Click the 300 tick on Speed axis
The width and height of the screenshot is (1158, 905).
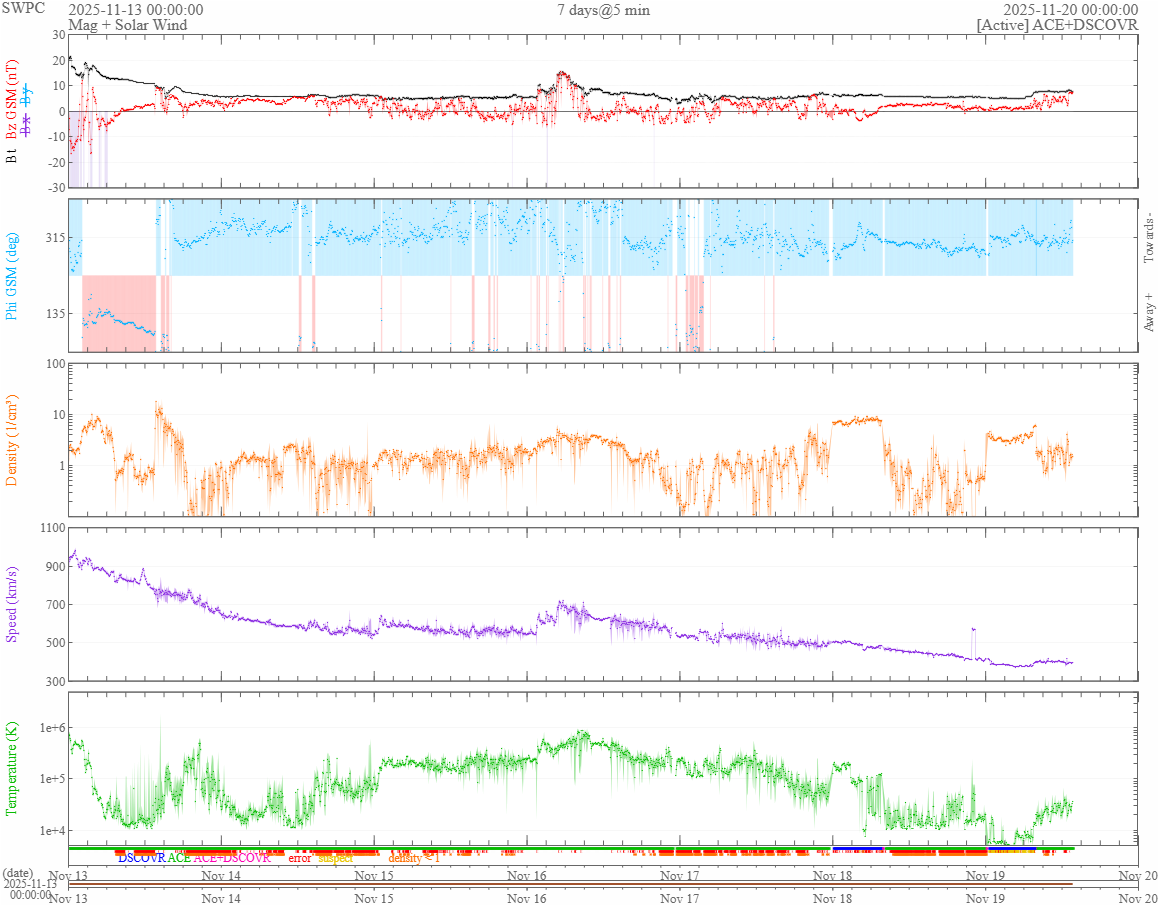point(57,681)
